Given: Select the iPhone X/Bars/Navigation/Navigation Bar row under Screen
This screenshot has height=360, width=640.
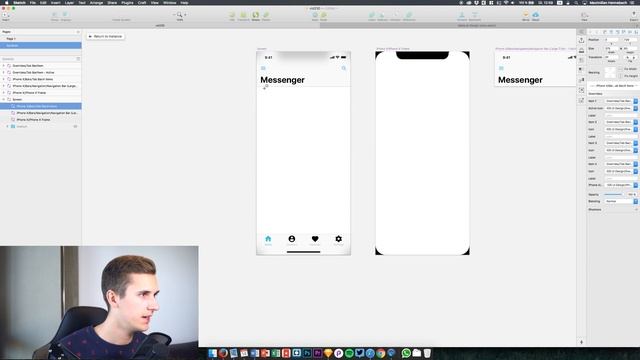Looking at the screenshot, I should [x=41, y=113].
